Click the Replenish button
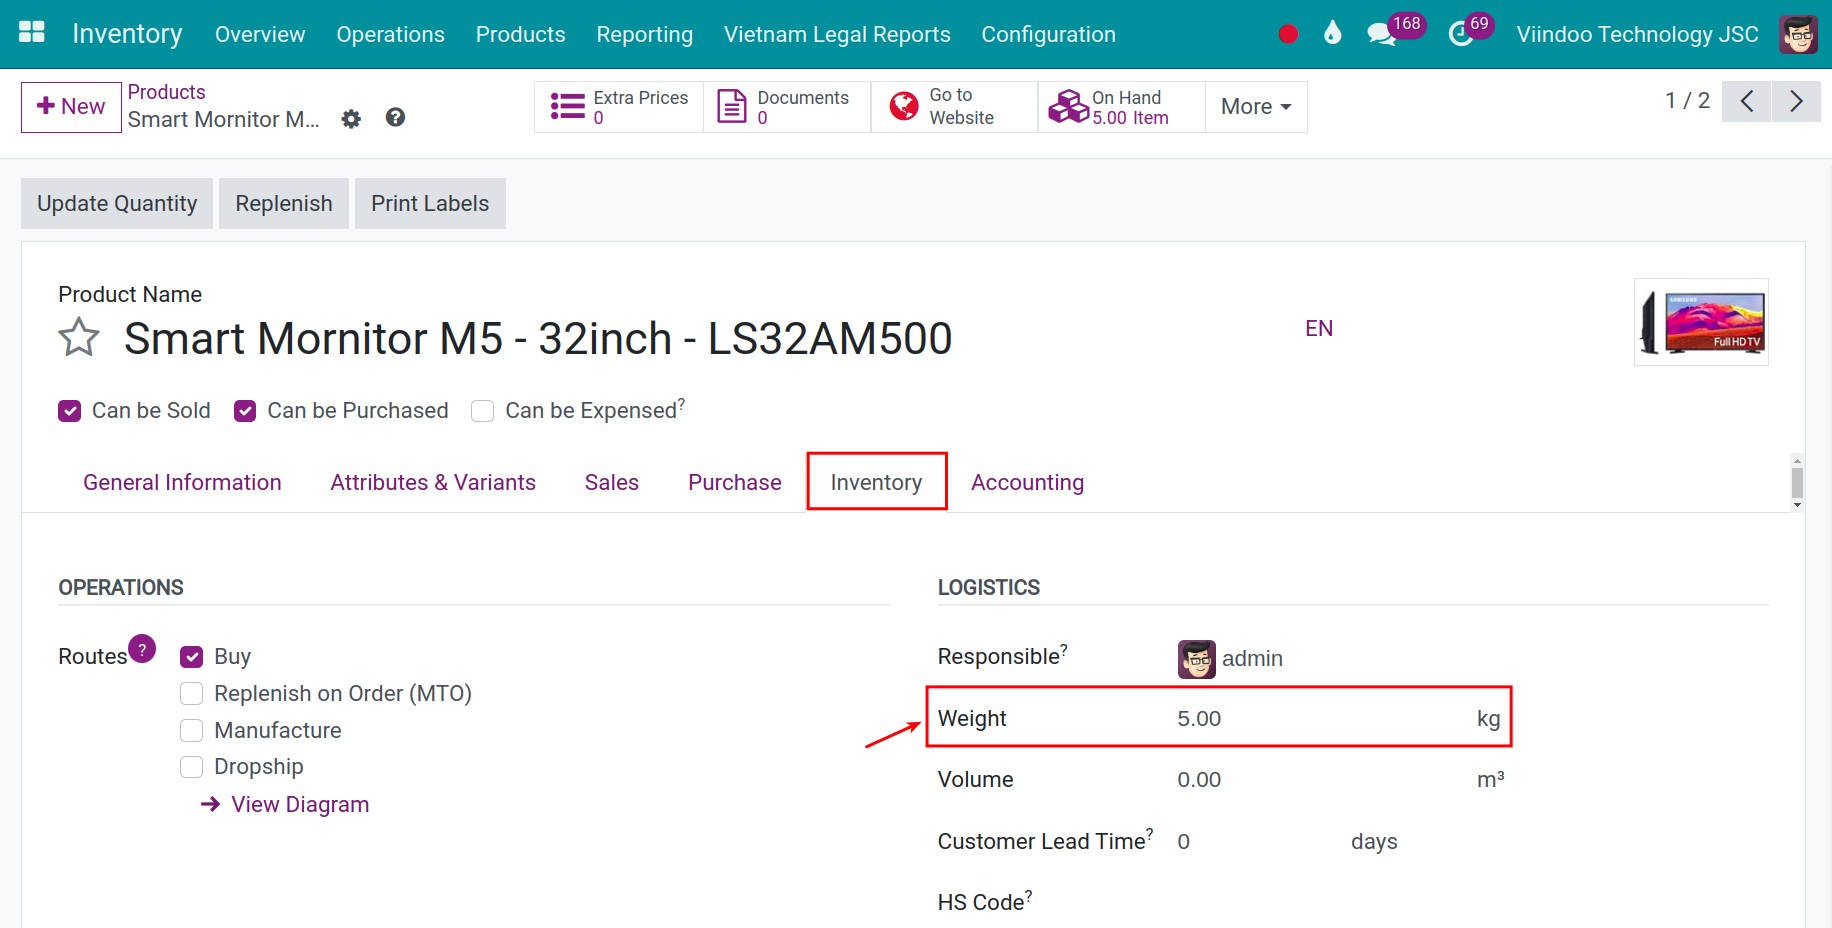The height and width of the screenshot is (928, 1832). click(284, 203)
